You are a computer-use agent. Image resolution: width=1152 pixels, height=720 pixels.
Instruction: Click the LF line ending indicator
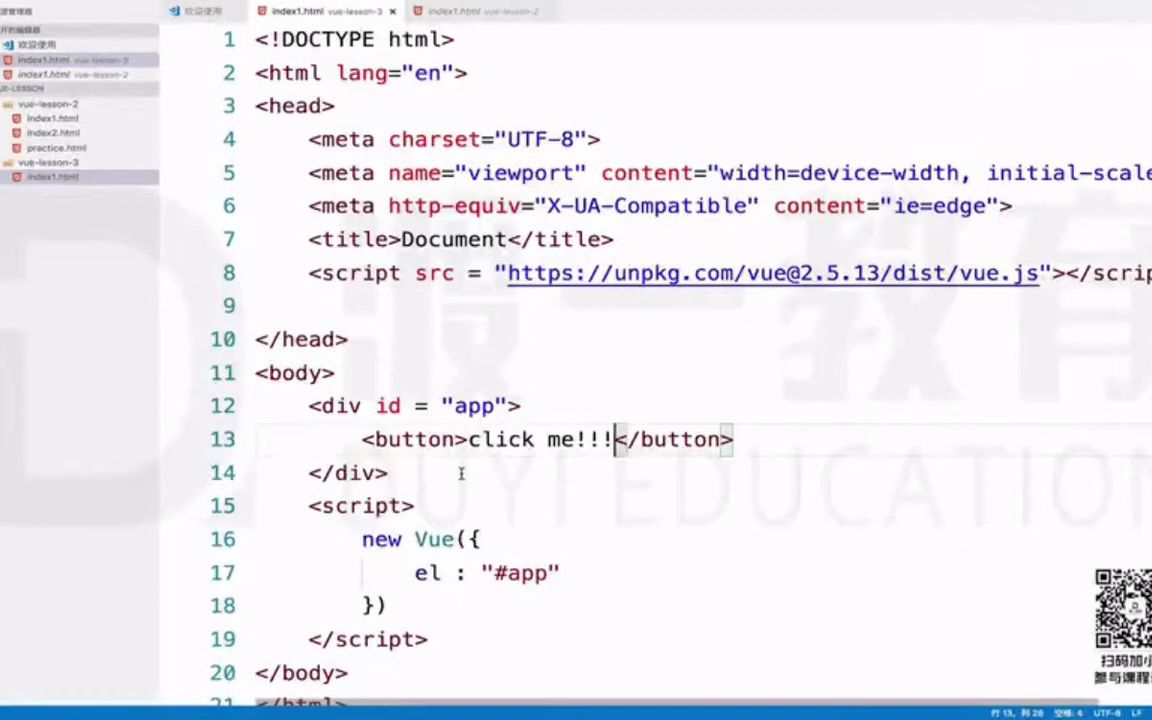point(1134,712)
